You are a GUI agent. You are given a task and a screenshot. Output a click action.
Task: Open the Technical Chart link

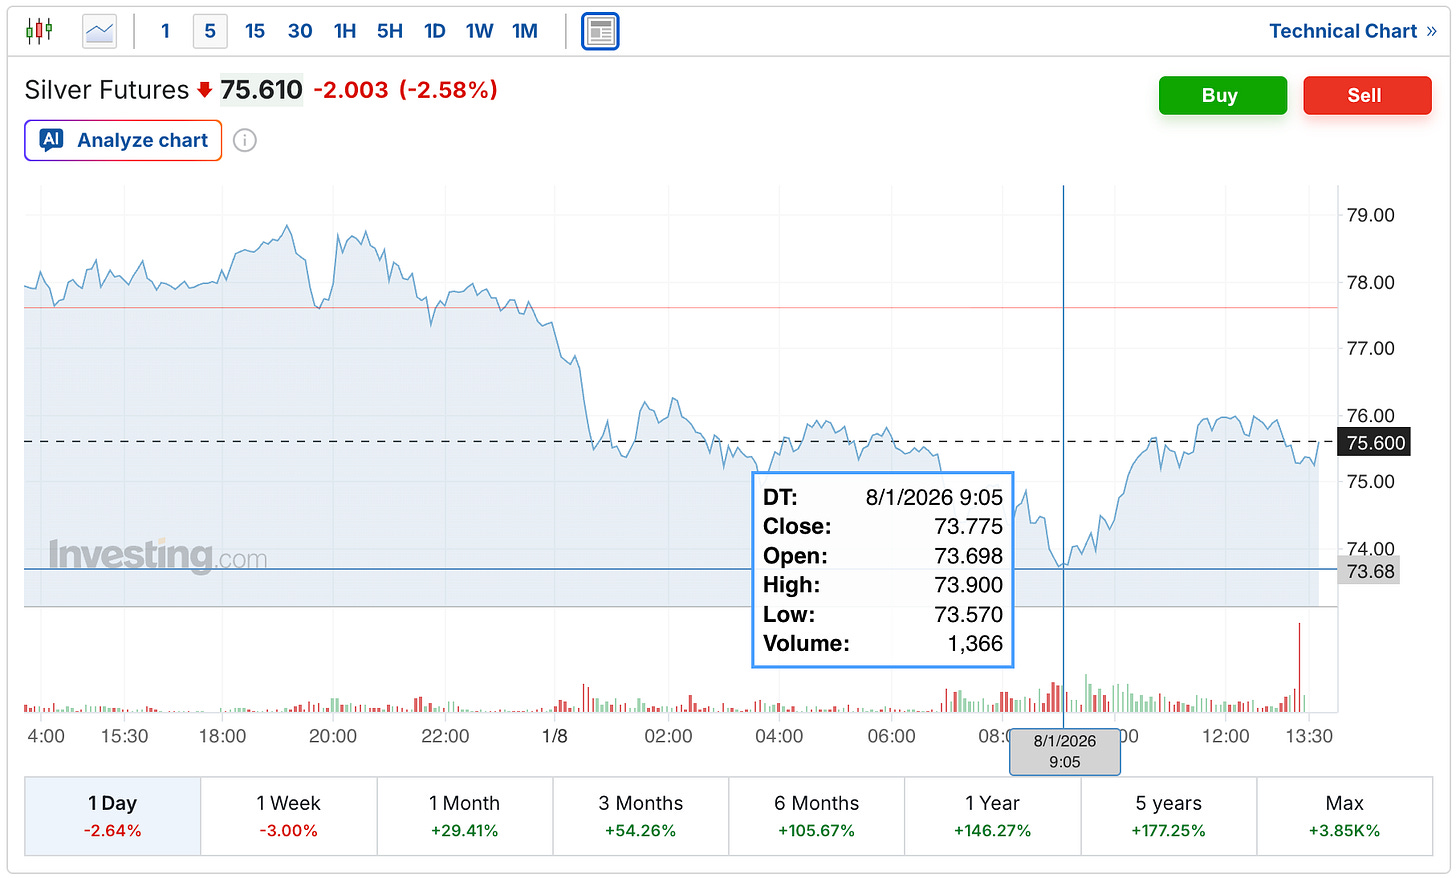pos(1342,31)
